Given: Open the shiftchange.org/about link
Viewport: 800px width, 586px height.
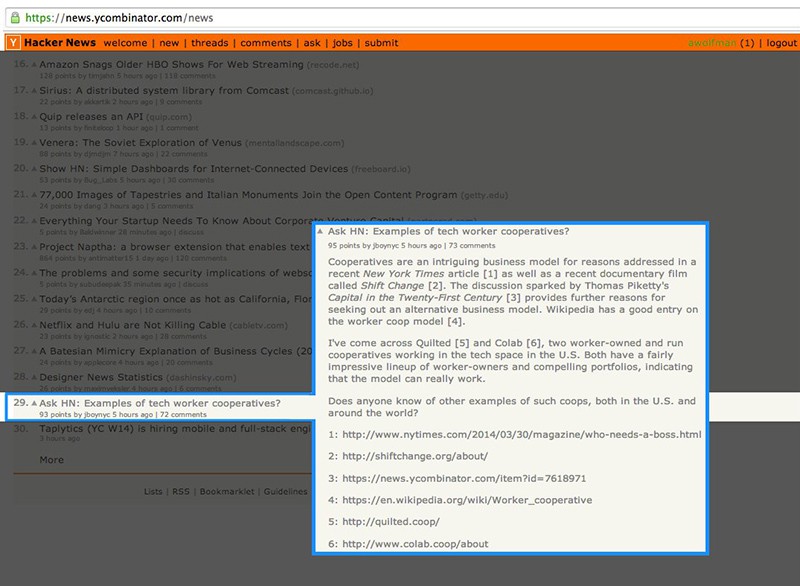Looking at the screenshot, I should (415, 456).
